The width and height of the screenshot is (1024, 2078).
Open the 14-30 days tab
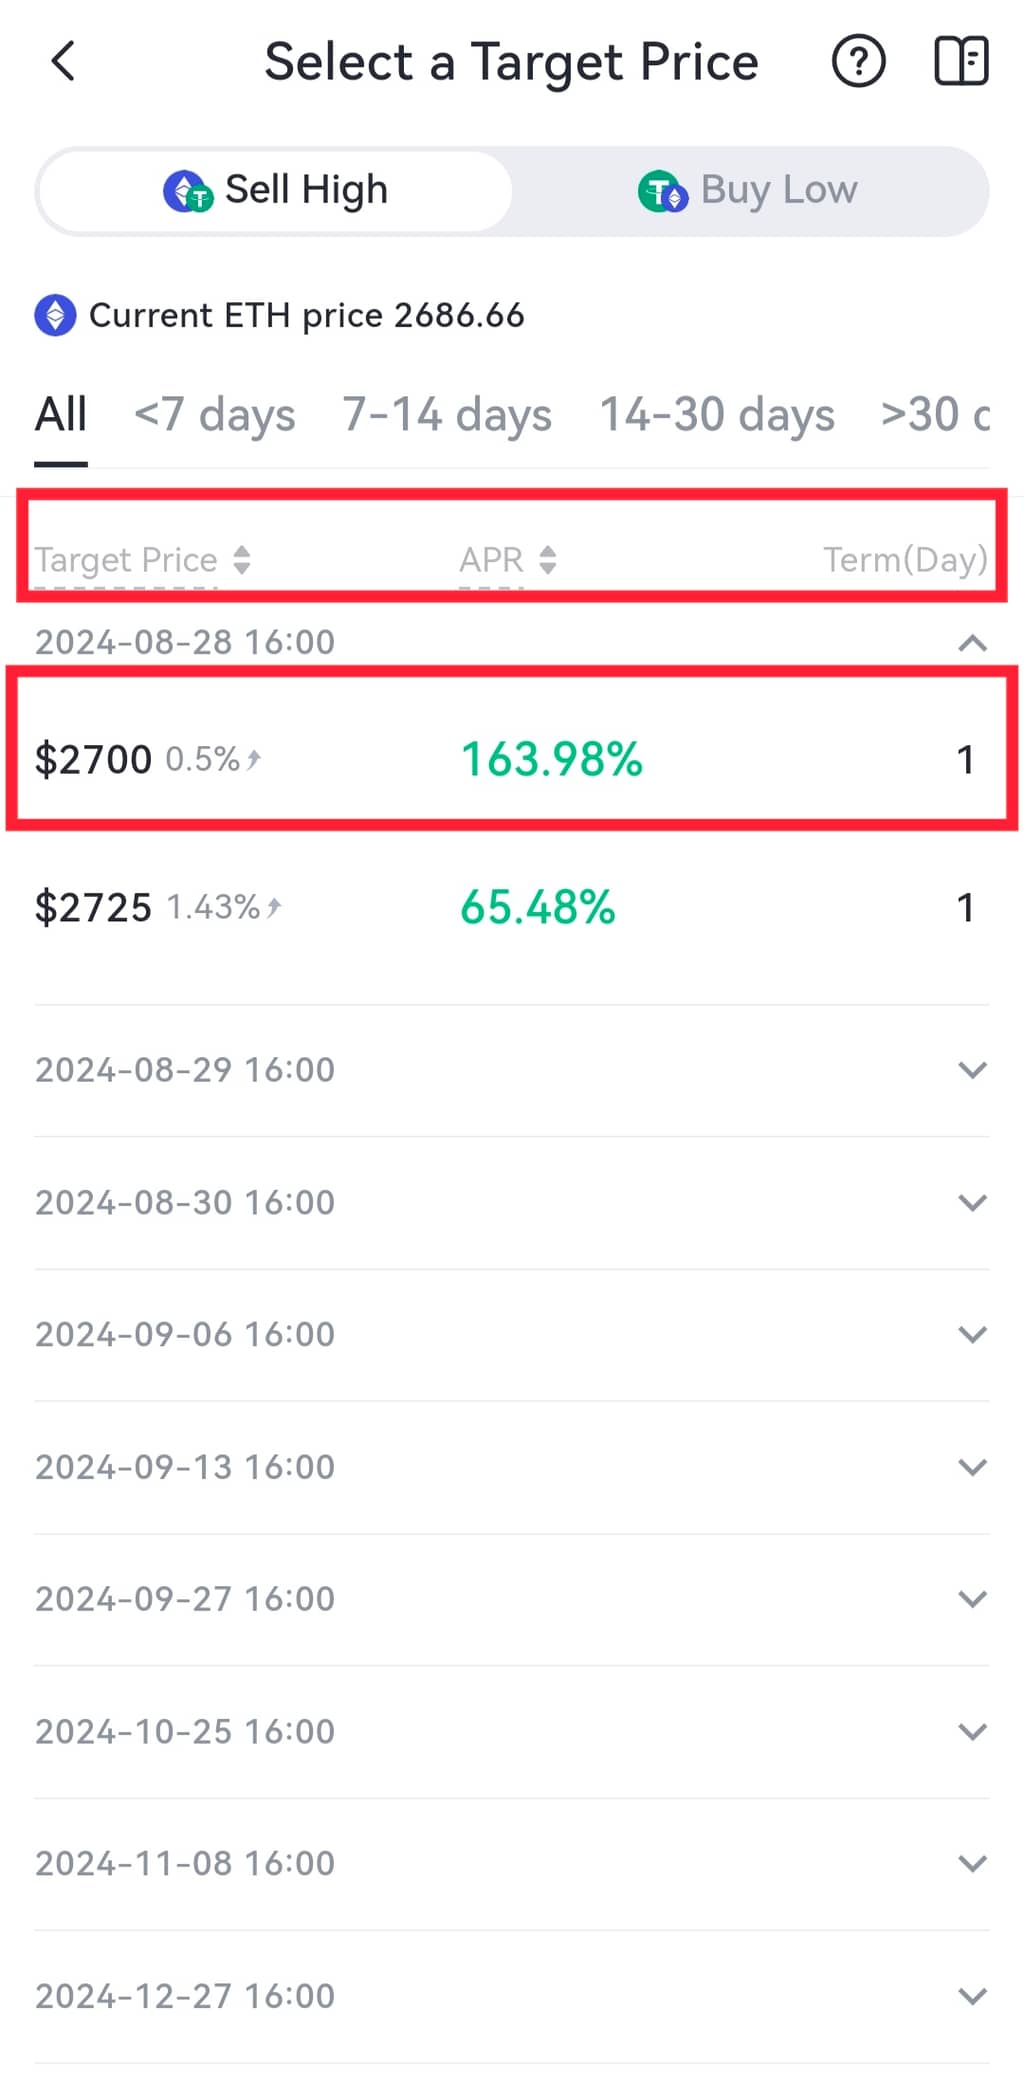[717, 414]
